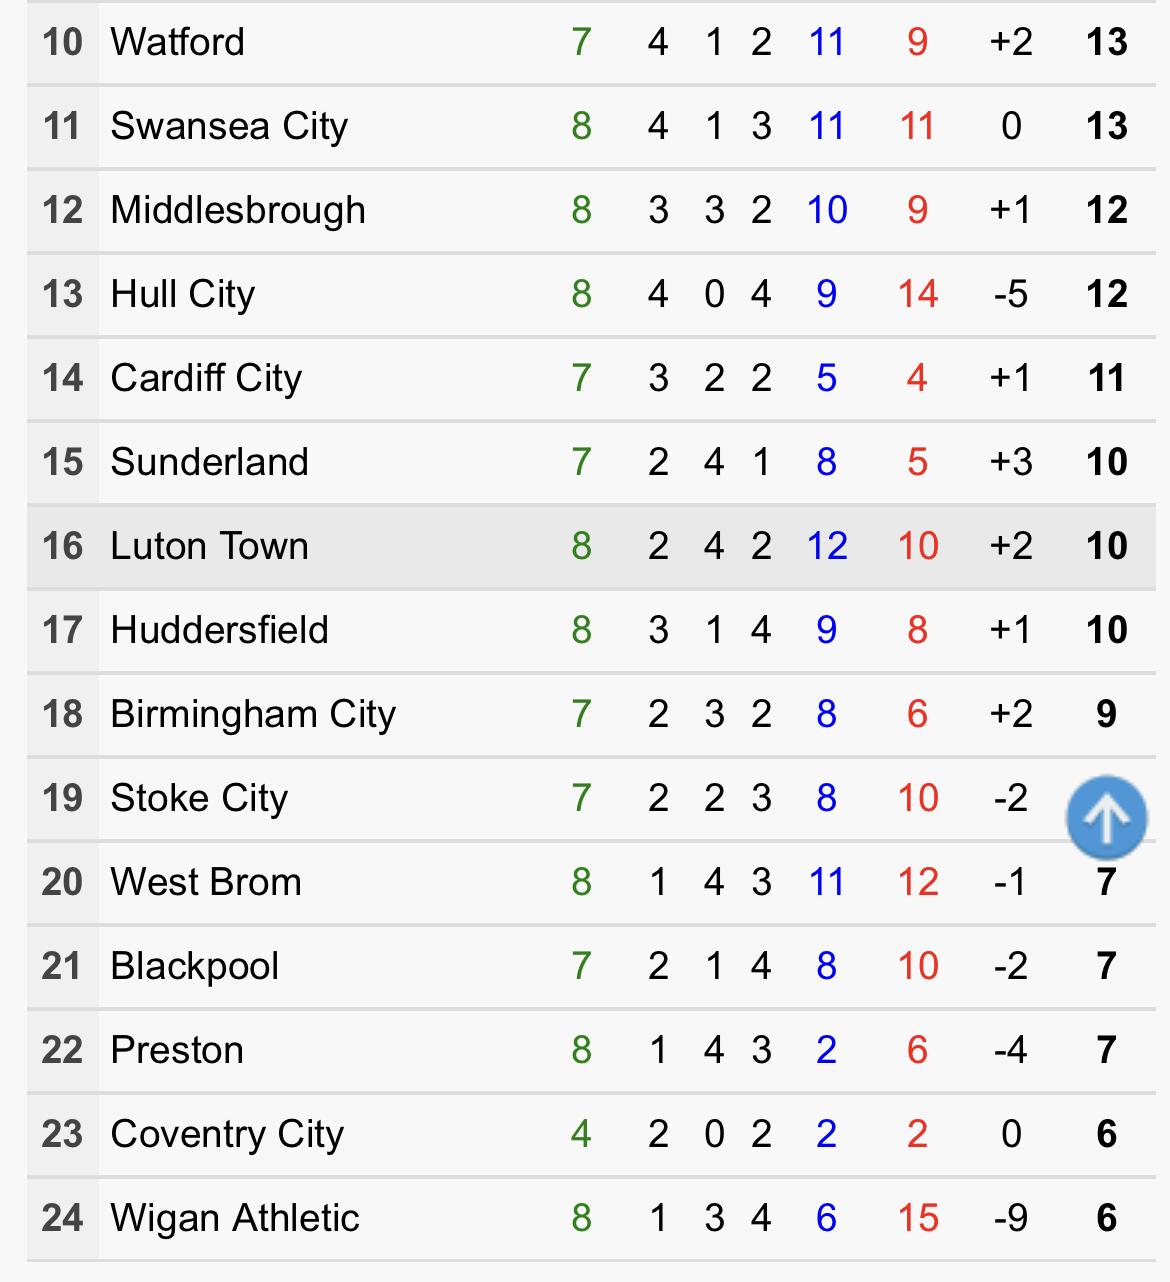The image size is (1170, 1282).
Task: Click the highlighted Luton Town row name
Action: [209, 546]
